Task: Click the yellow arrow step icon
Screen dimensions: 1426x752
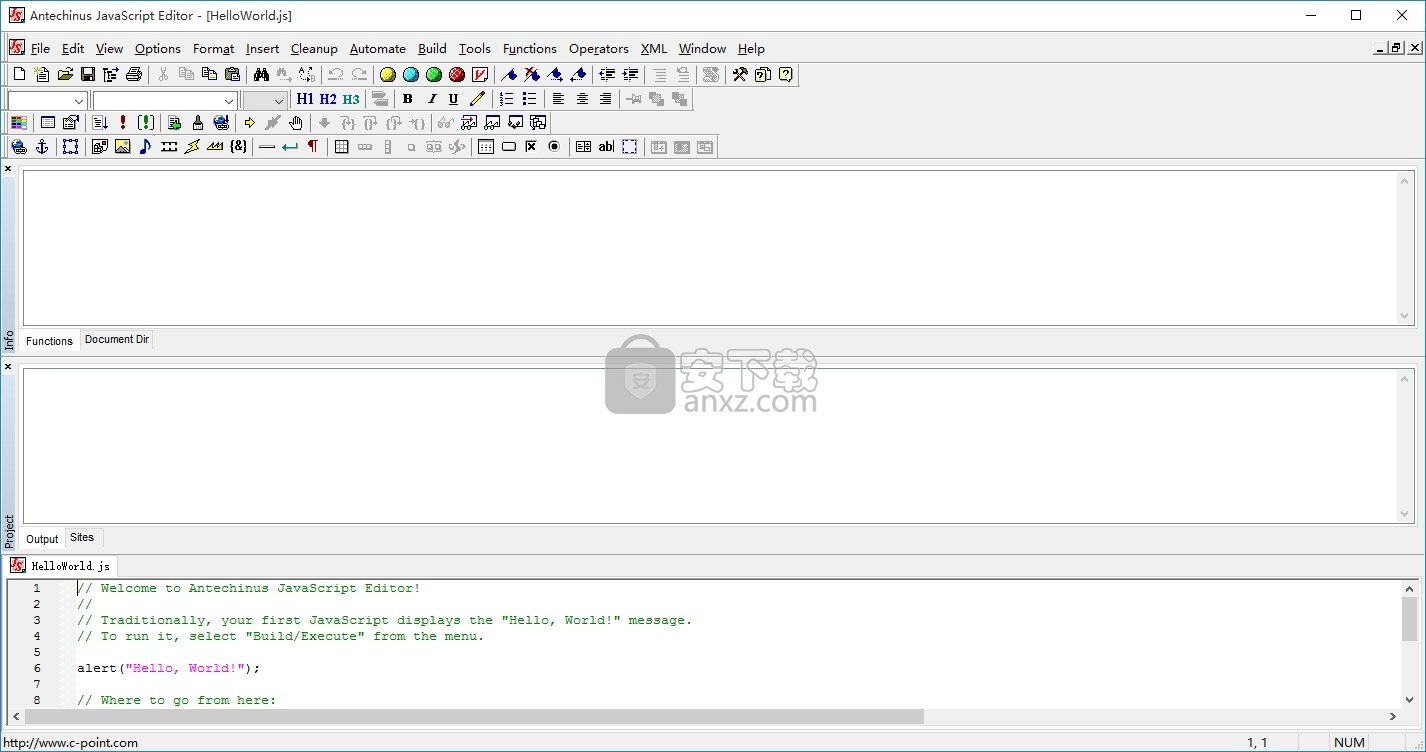Action: pyautogui.click(x=250, y=123)
